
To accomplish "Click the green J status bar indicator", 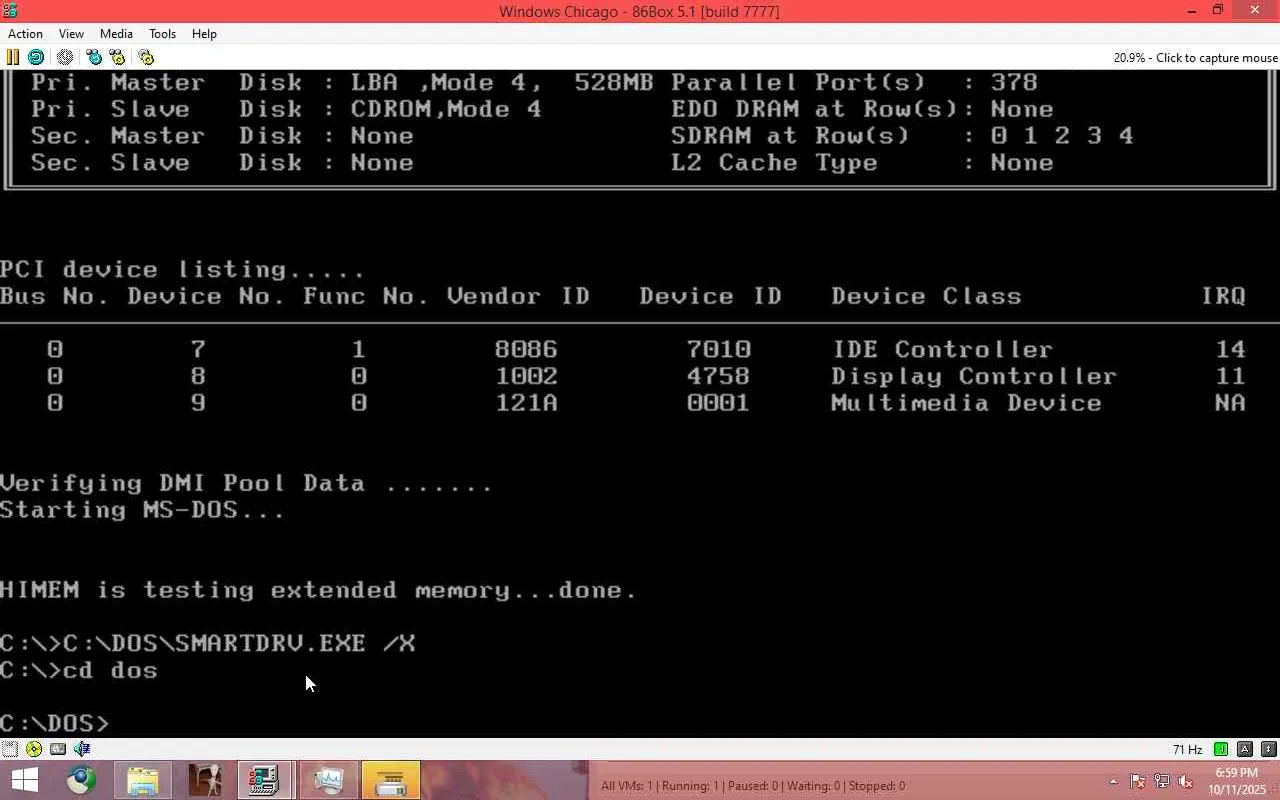I will pyautogui.click(x=1221, y=749).
